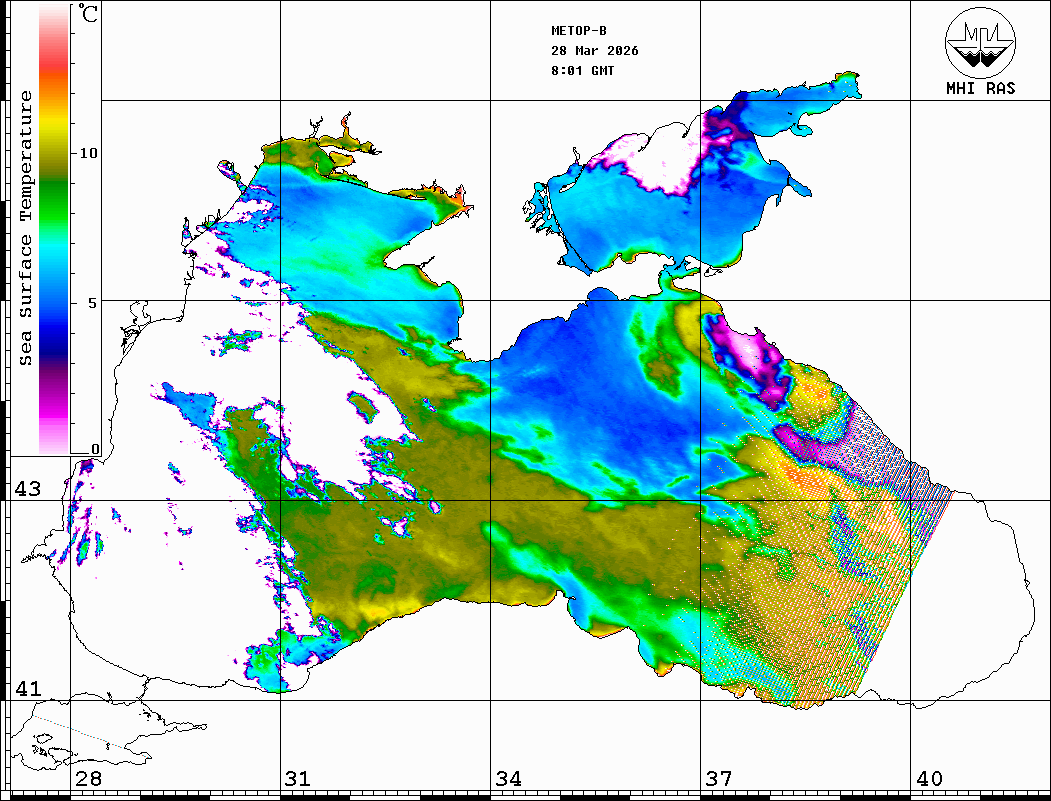This screenshot has height=801, width=1051.
Task: Click the longitude 31 axis label
Action: [x=298, y=779]
